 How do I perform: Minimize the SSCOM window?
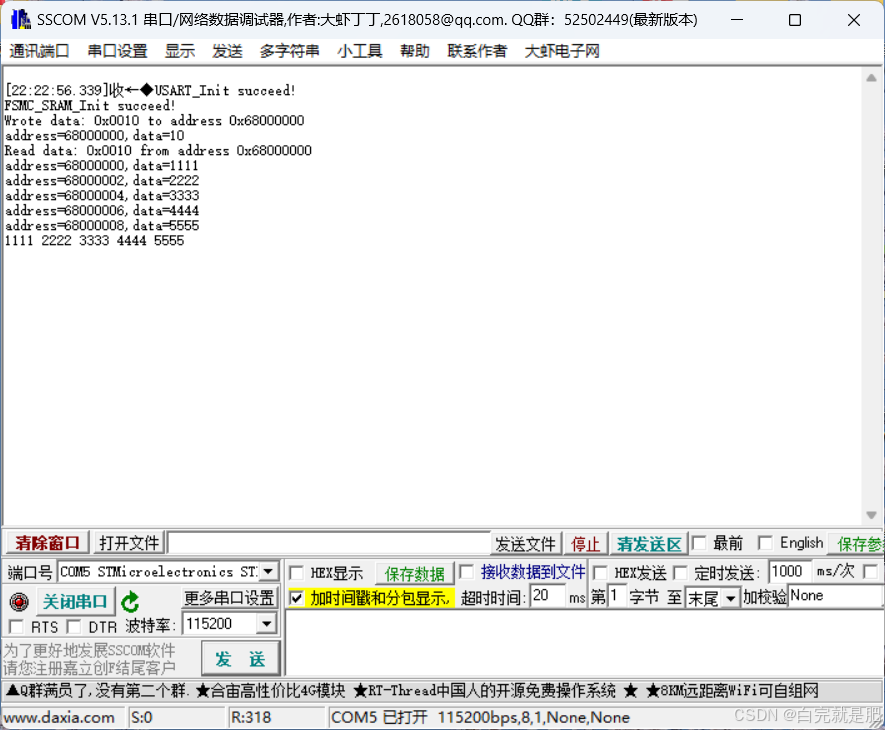coord(737,20)
